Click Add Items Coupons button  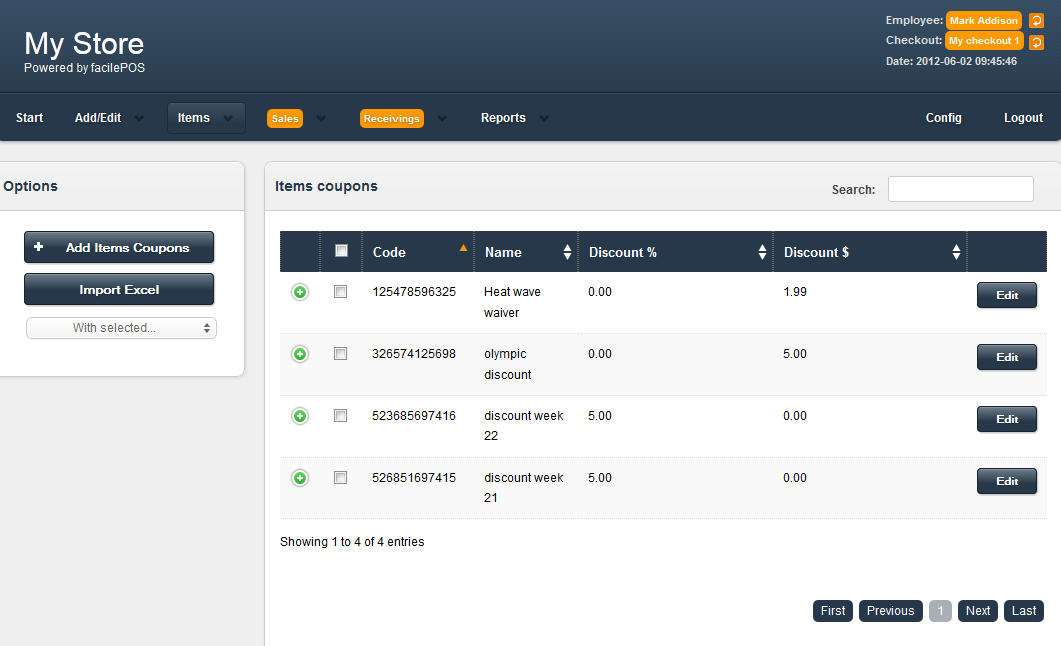point(119,248)
